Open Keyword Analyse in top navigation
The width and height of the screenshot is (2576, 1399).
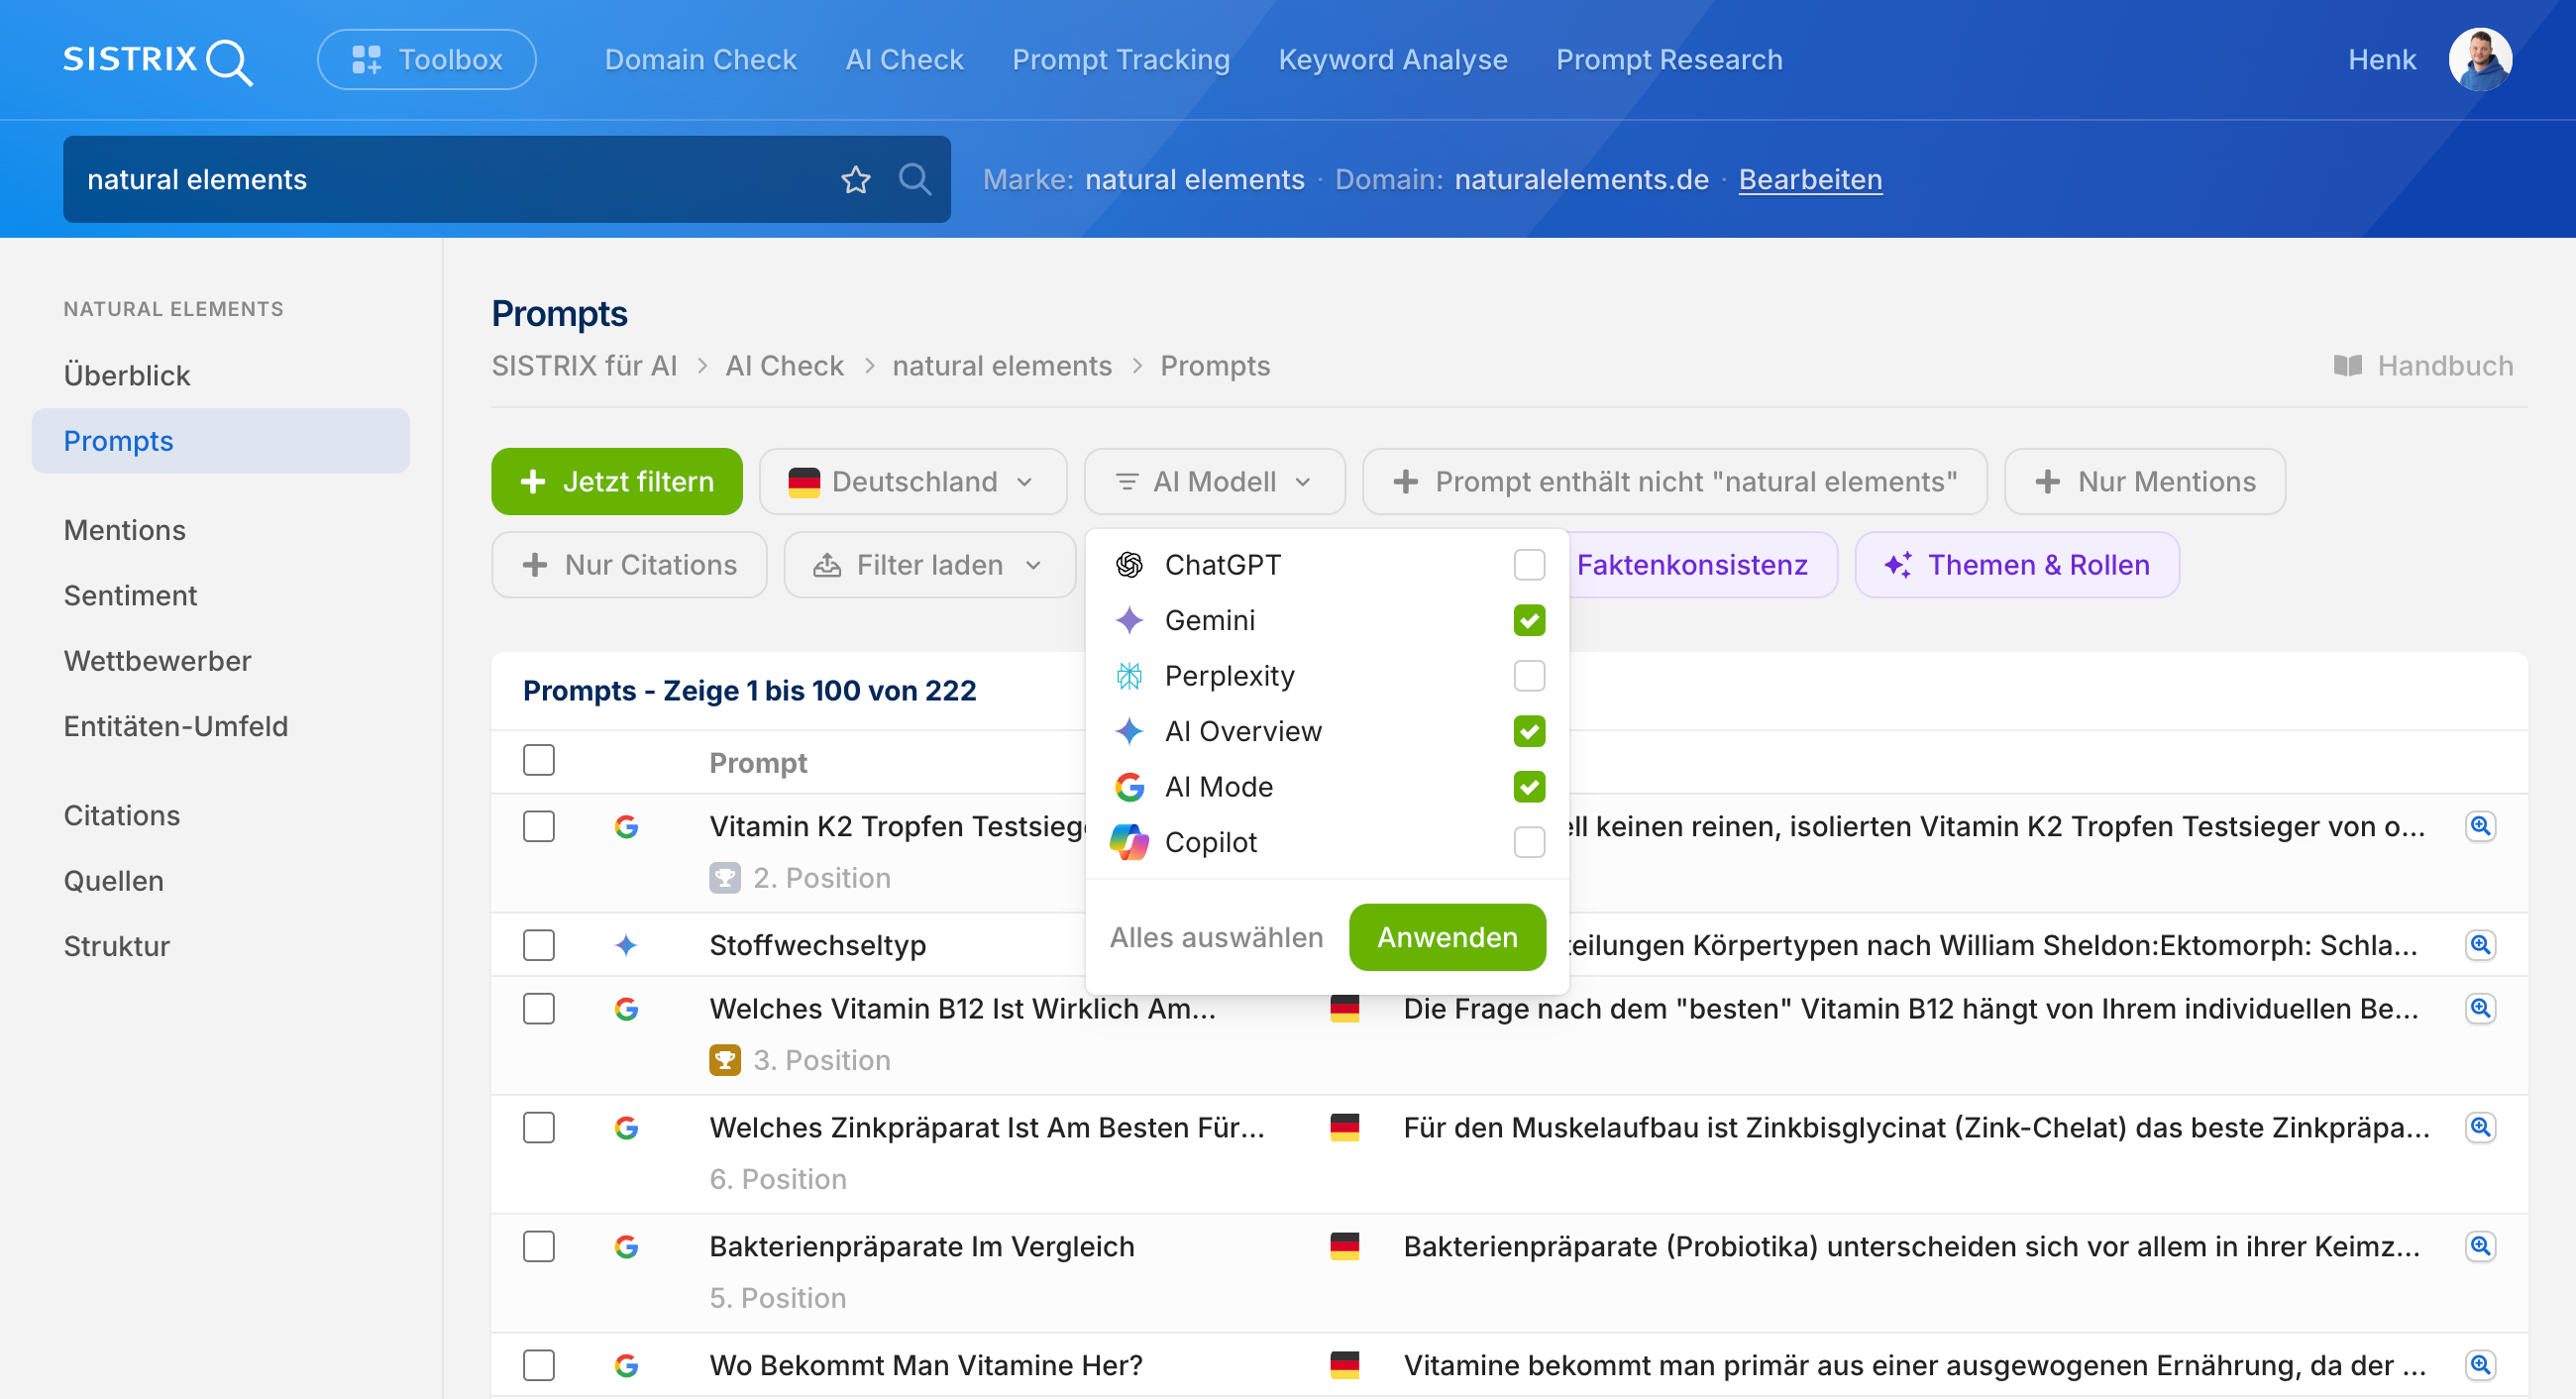(x=1393, y=60)
